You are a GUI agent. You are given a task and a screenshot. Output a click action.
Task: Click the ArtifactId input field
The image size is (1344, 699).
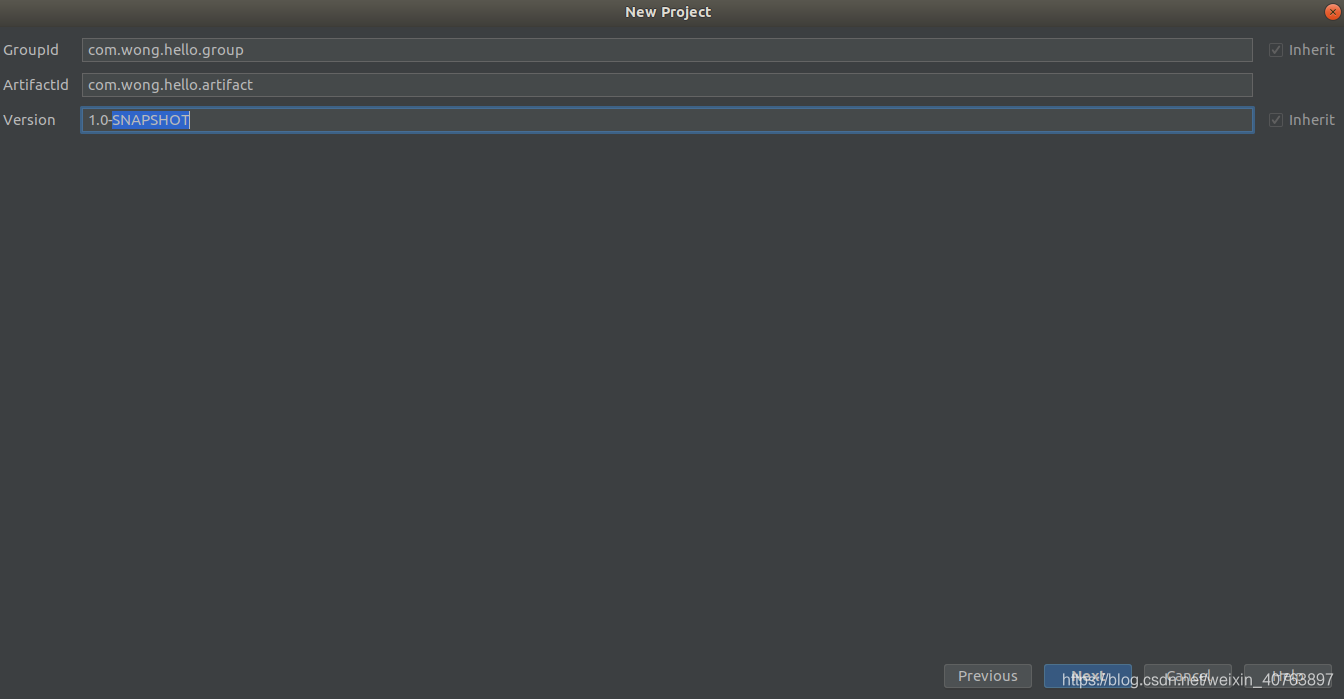click(667, 85)
